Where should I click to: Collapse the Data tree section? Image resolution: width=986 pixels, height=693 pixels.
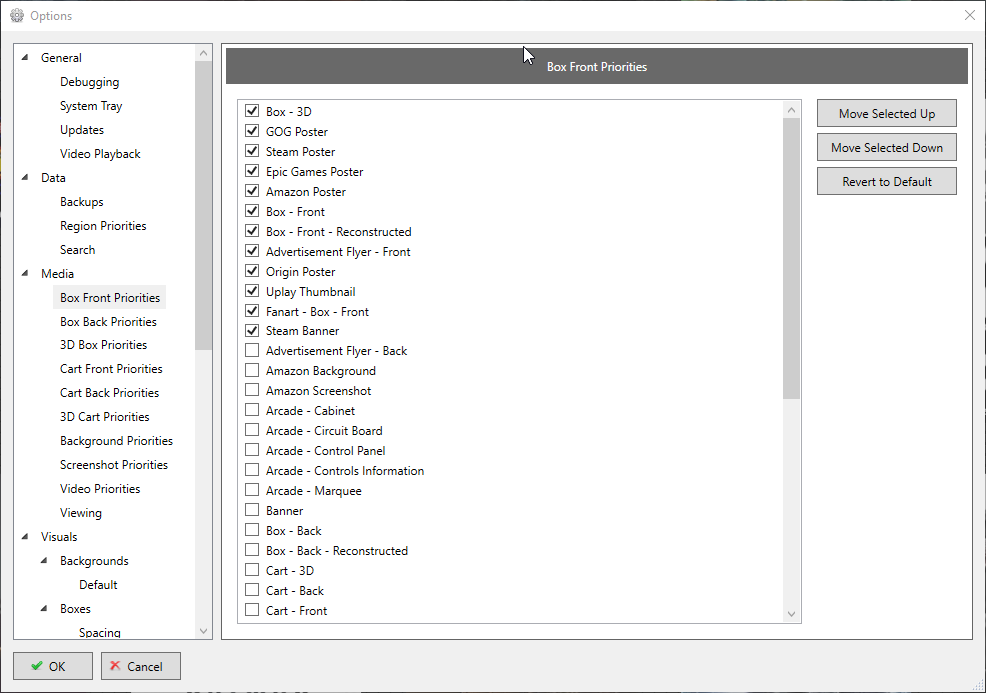(25, 177)
